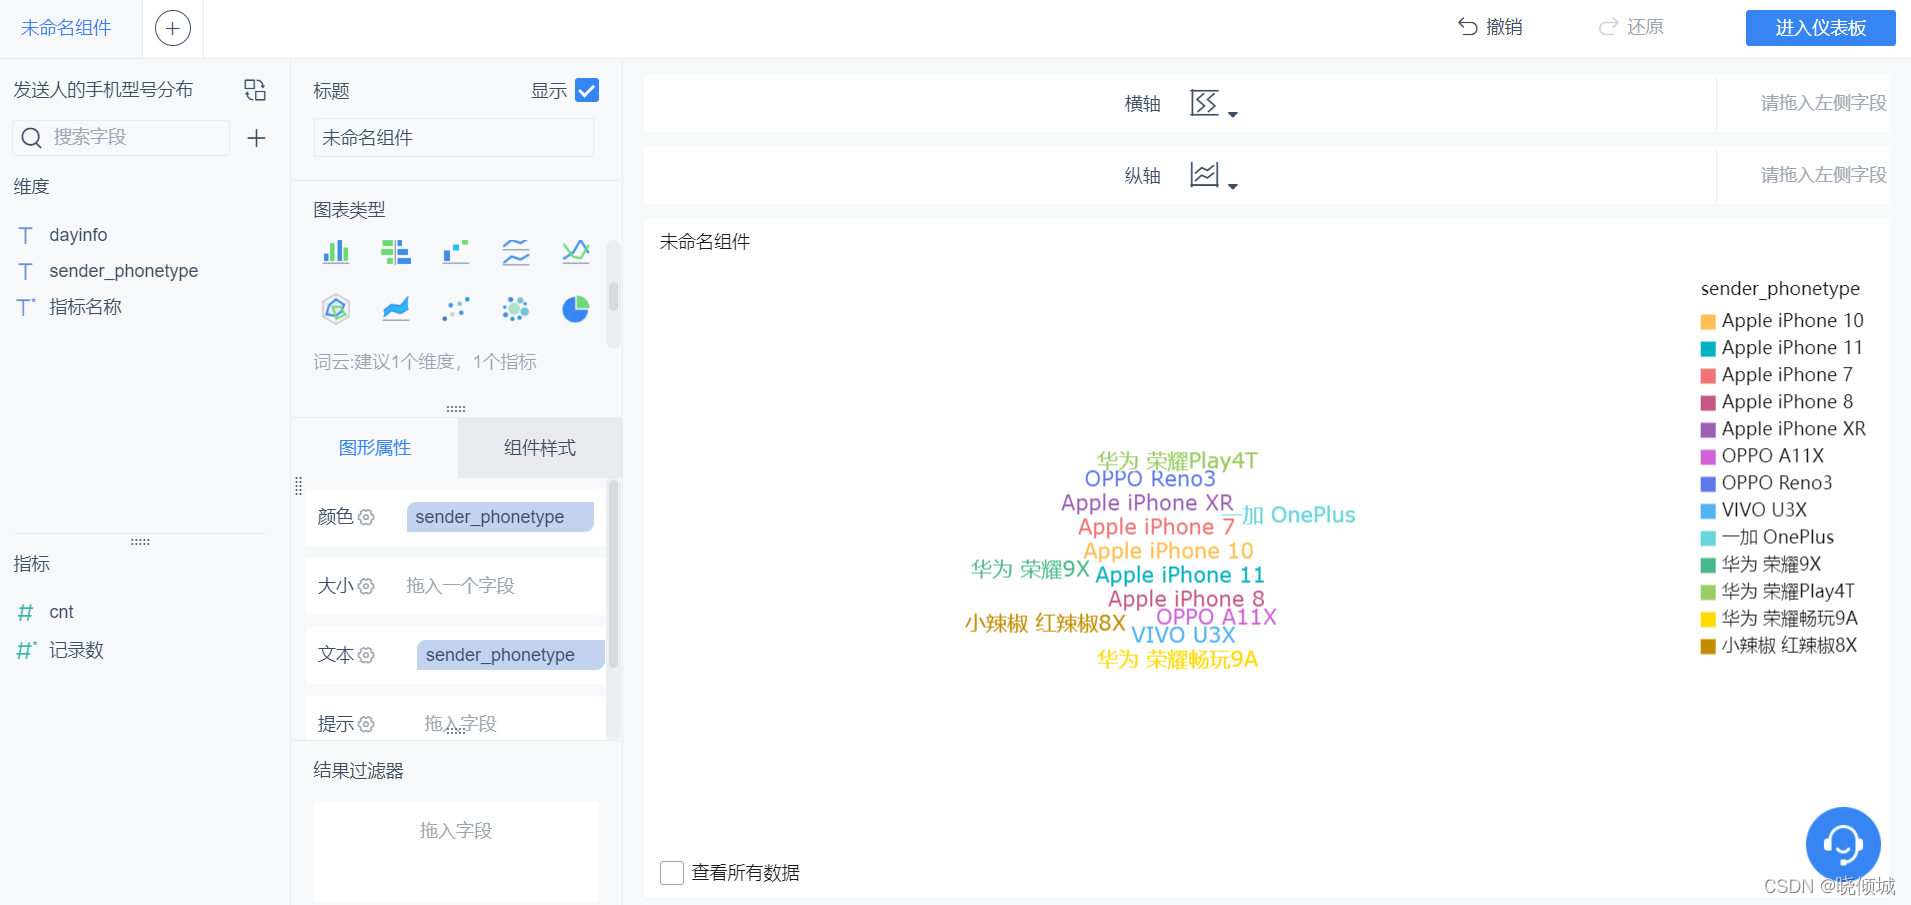
Task: Select the radar chart type icon
Action: coord(336,309)
